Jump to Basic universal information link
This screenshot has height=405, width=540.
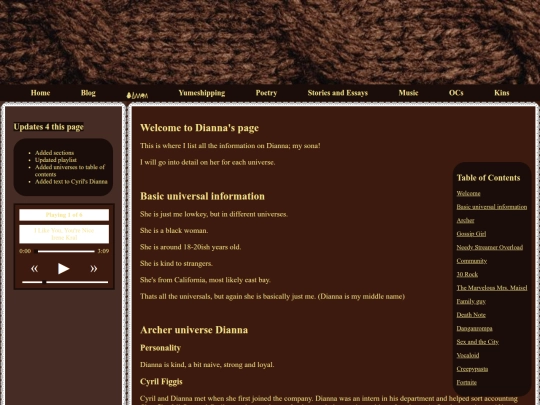point(492,207)
